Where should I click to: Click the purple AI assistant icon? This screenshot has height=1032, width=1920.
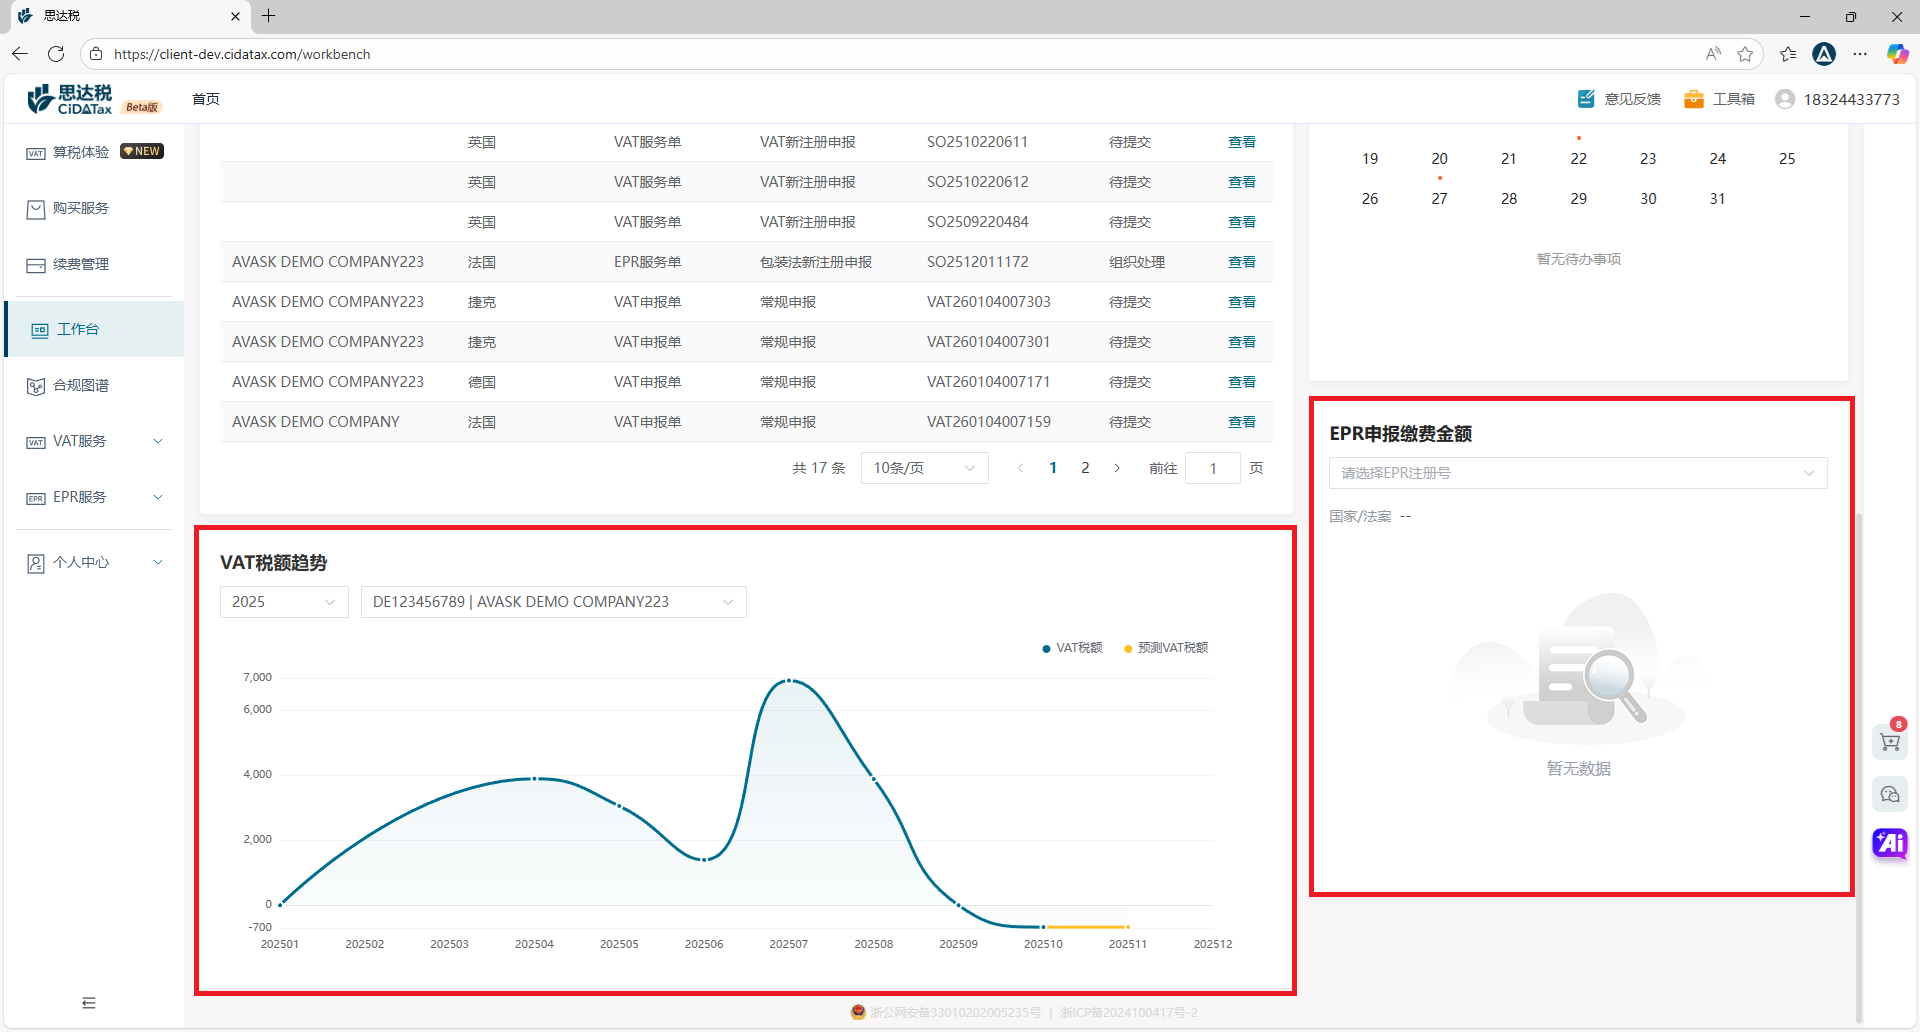click(x=1889, y=843)
